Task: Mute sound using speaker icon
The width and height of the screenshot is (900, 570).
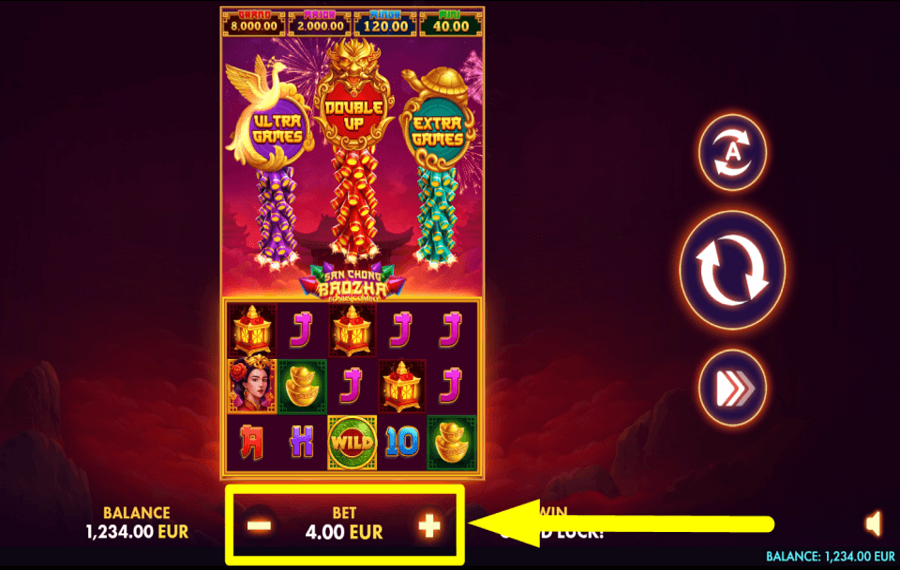Action: click(x=874, y=524)
